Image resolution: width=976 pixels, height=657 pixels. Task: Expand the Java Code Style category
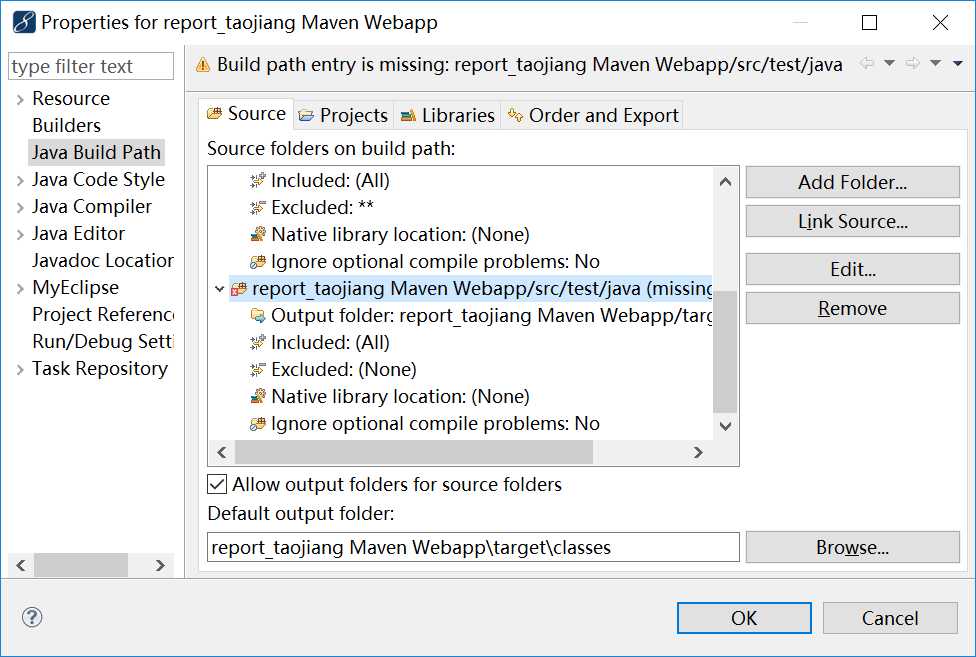tap(19, 180)
